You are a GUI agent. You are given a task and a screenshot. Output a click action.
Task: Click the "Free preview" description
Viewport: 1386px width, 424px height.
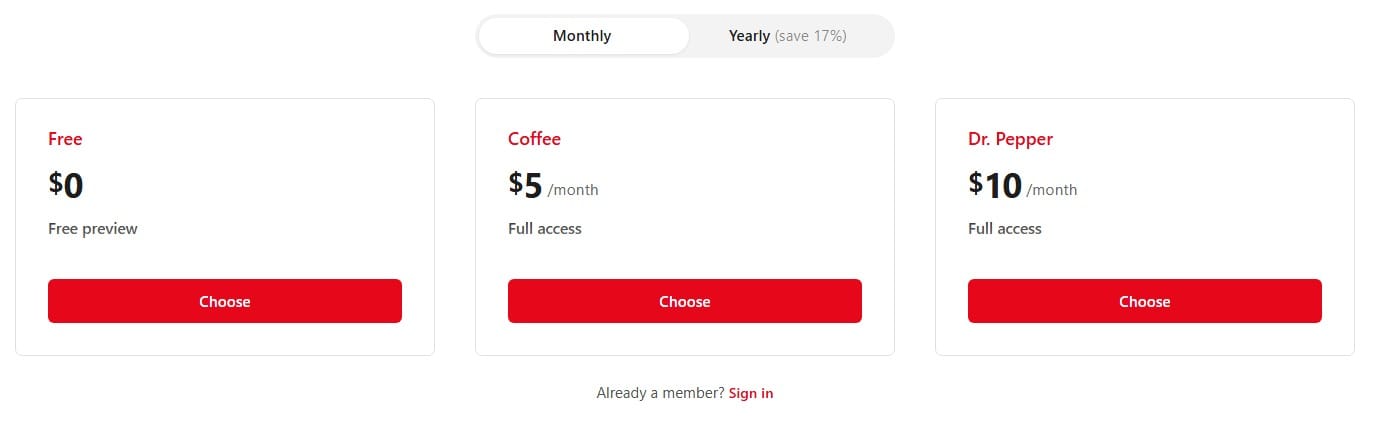(x=93, y=228)
